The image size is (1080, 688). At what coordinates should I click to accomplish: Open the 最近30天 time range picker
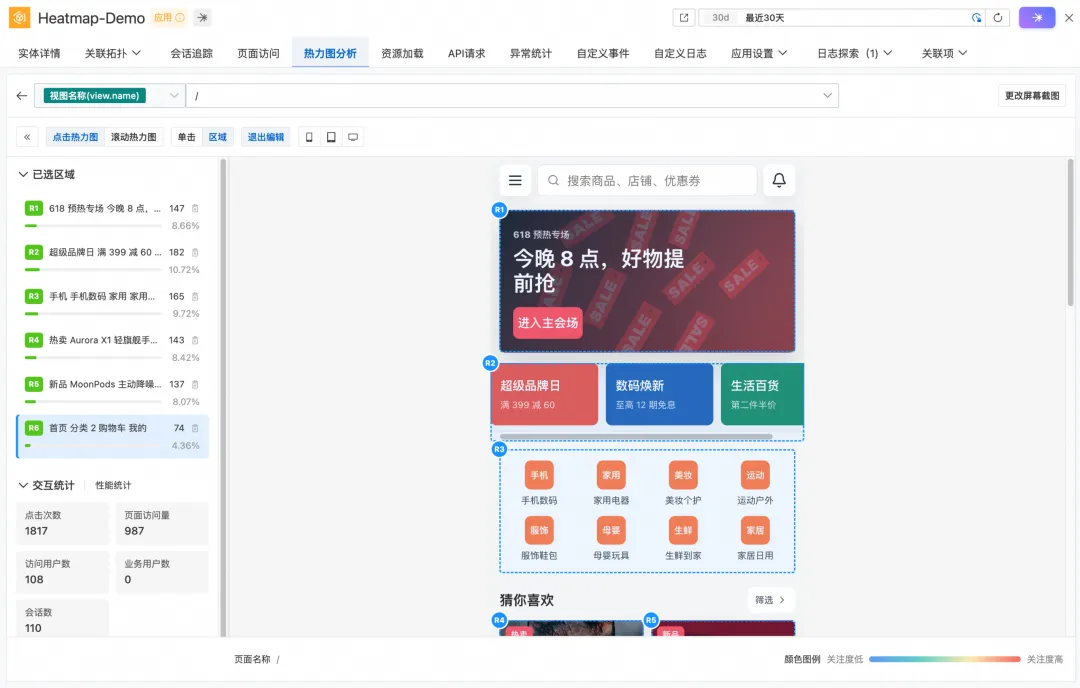pos(844,18)
